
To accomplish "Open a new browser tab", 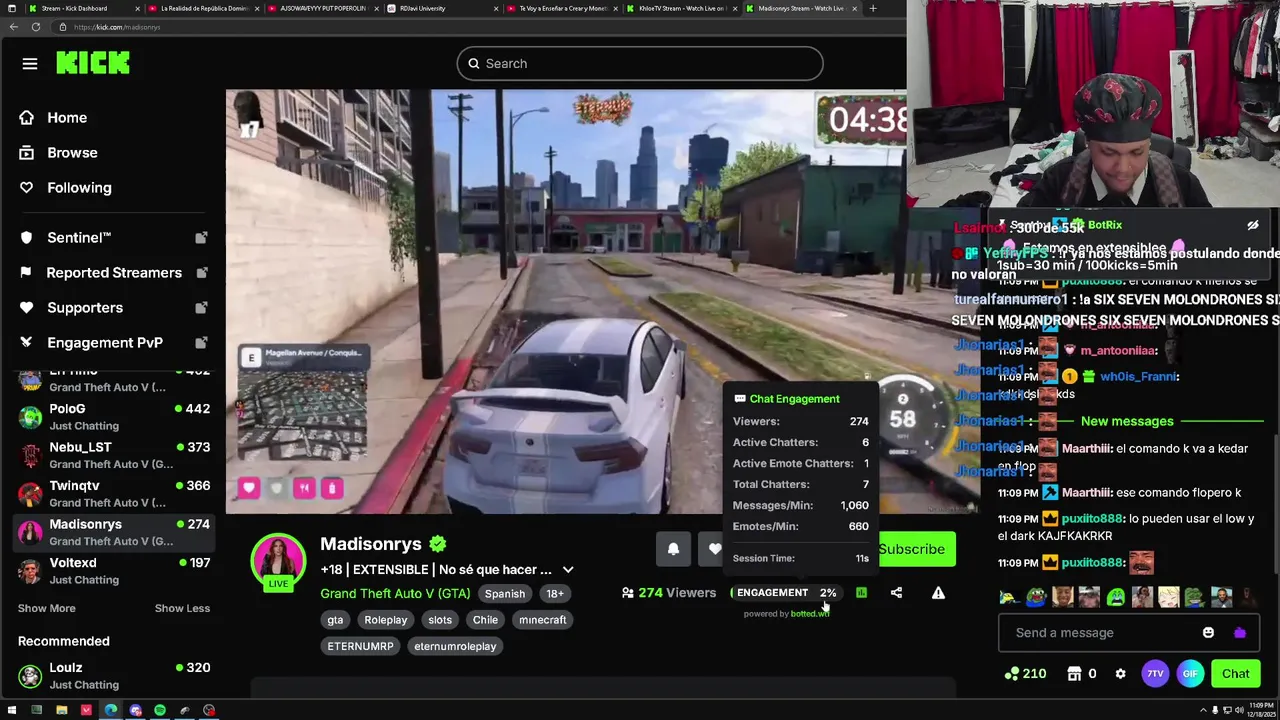I will [872, 8].
